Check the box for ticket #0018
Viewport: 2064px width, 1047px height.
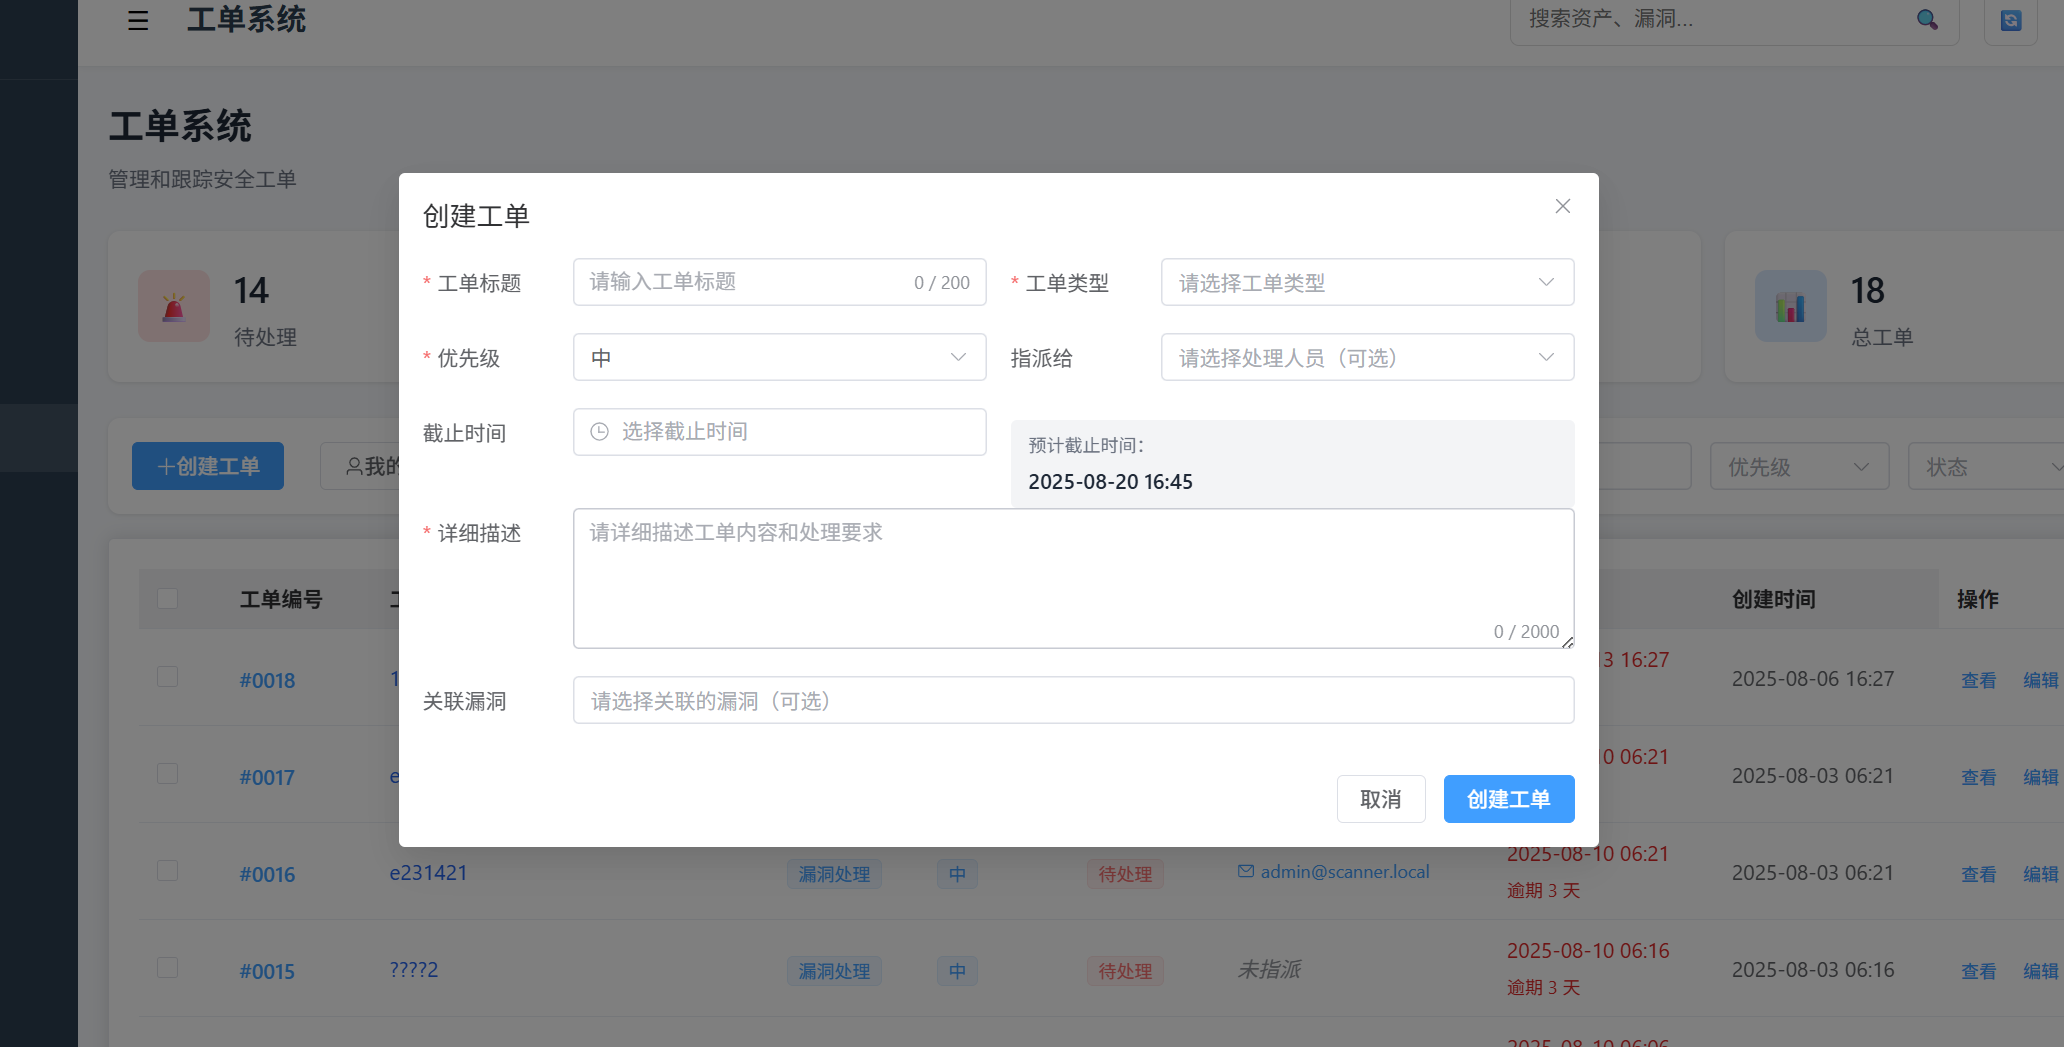click(168, 678)
